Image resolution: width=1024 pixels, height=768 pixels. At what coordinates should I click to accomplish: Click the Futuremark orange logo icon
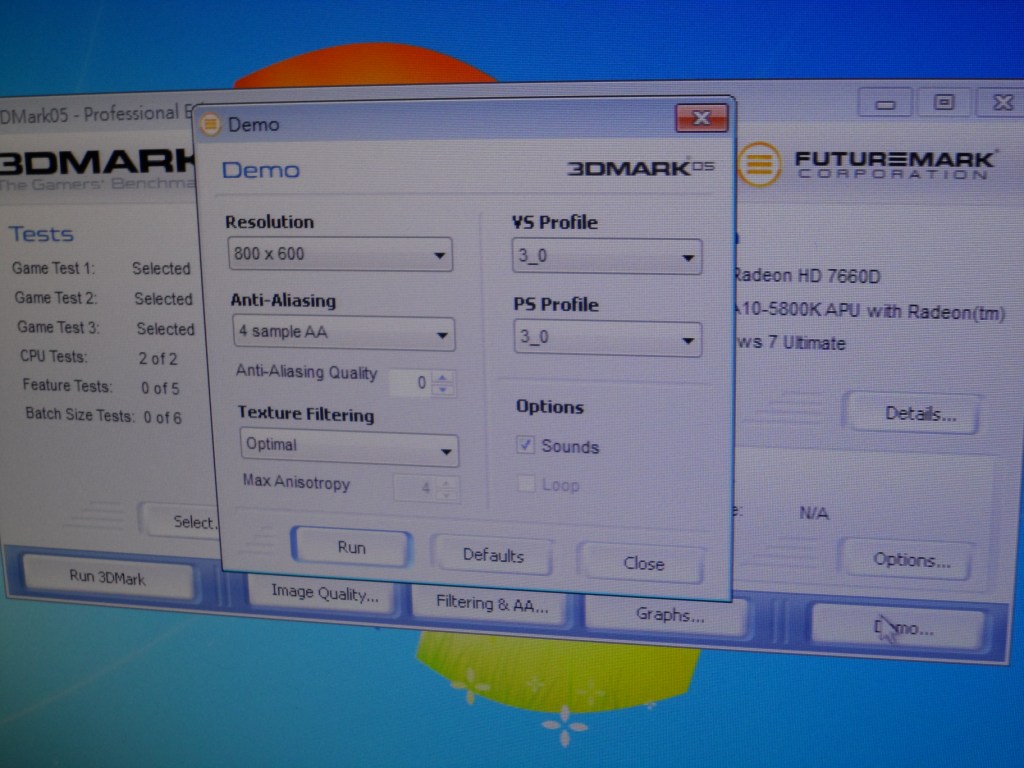759,164
